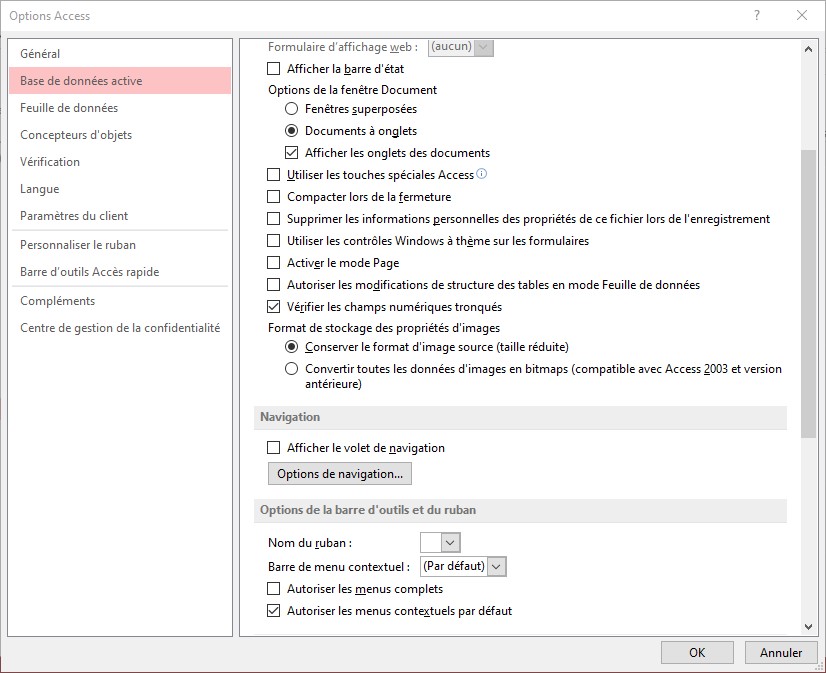Screen dimensions: 826x673
Task: Confirm with the OK button
Action: click(697, 653)
